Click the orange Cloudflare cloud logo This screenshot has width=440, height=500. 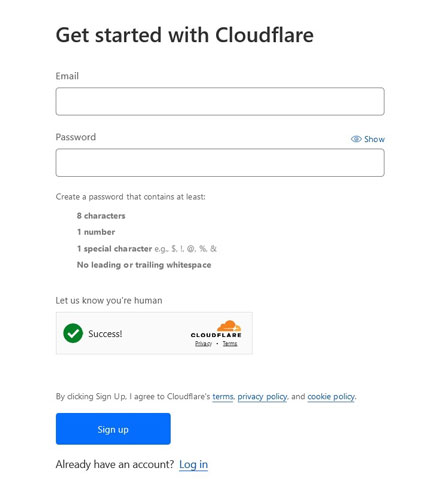point(229,326)
